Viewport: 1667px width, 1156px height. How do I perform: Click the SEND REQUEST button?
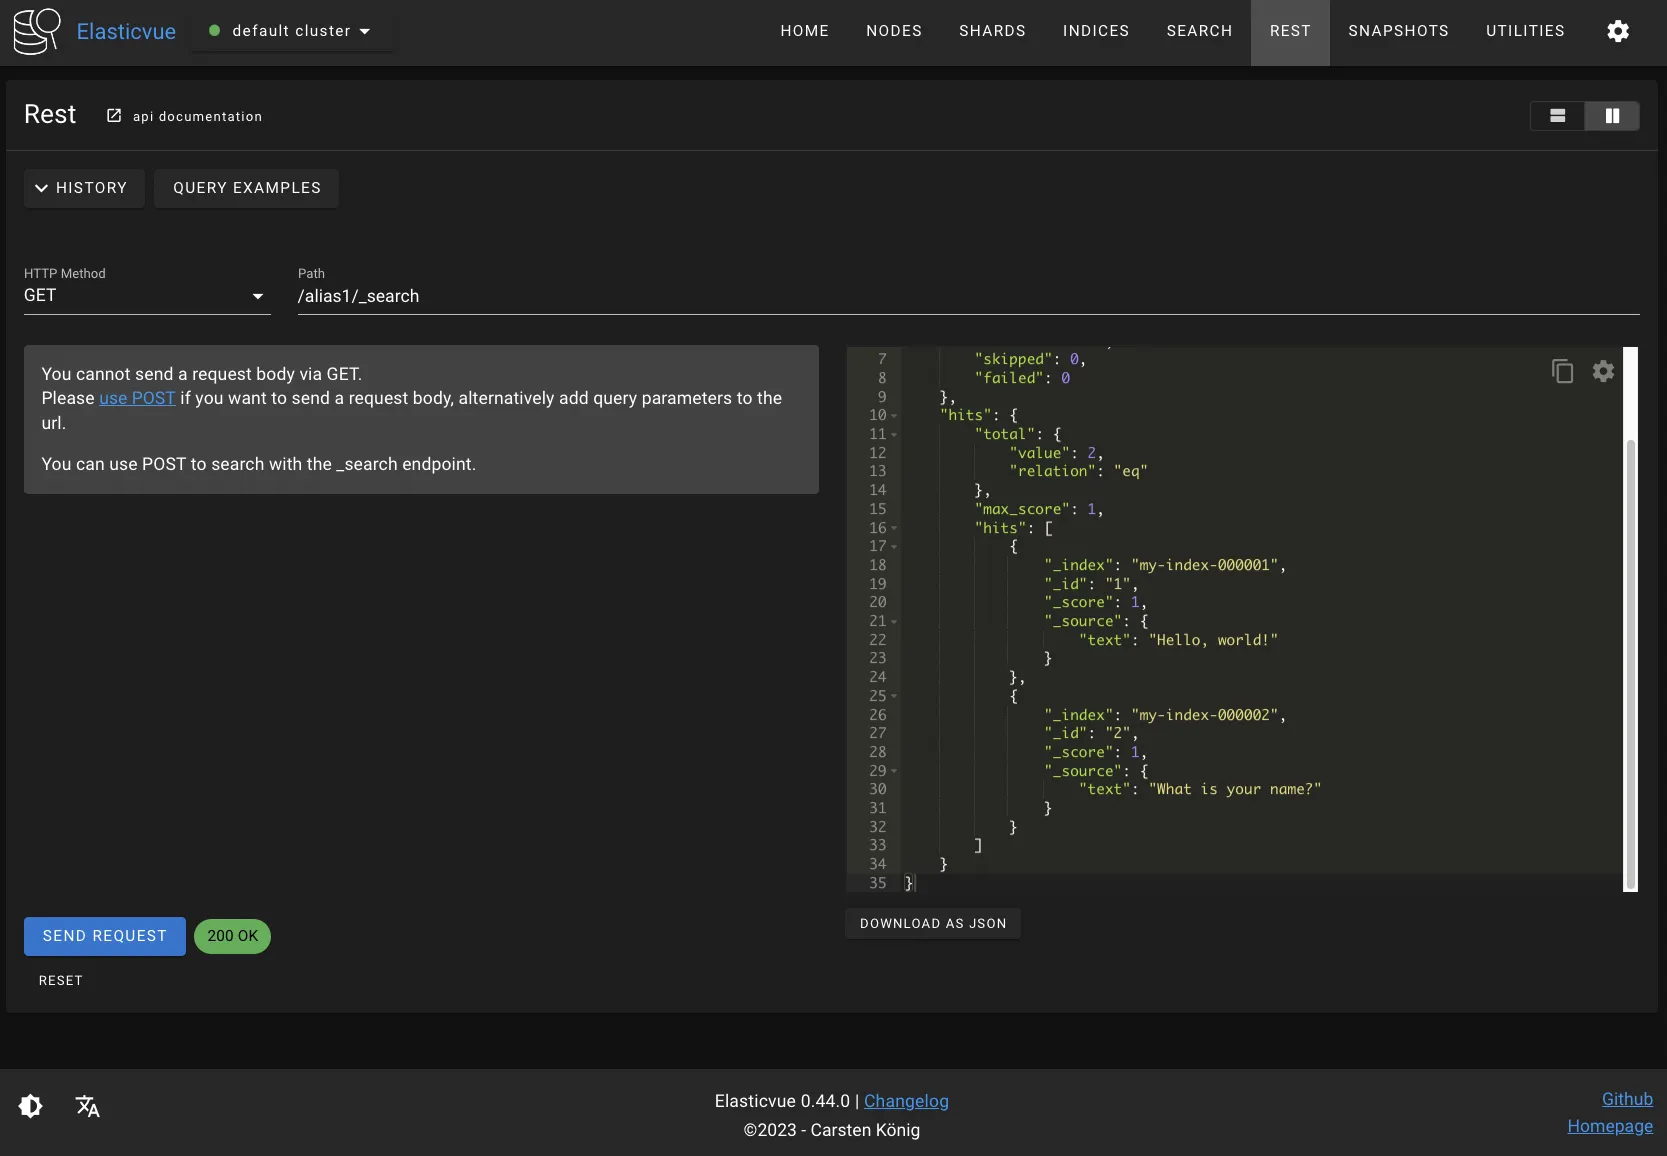tap(105, 936)
